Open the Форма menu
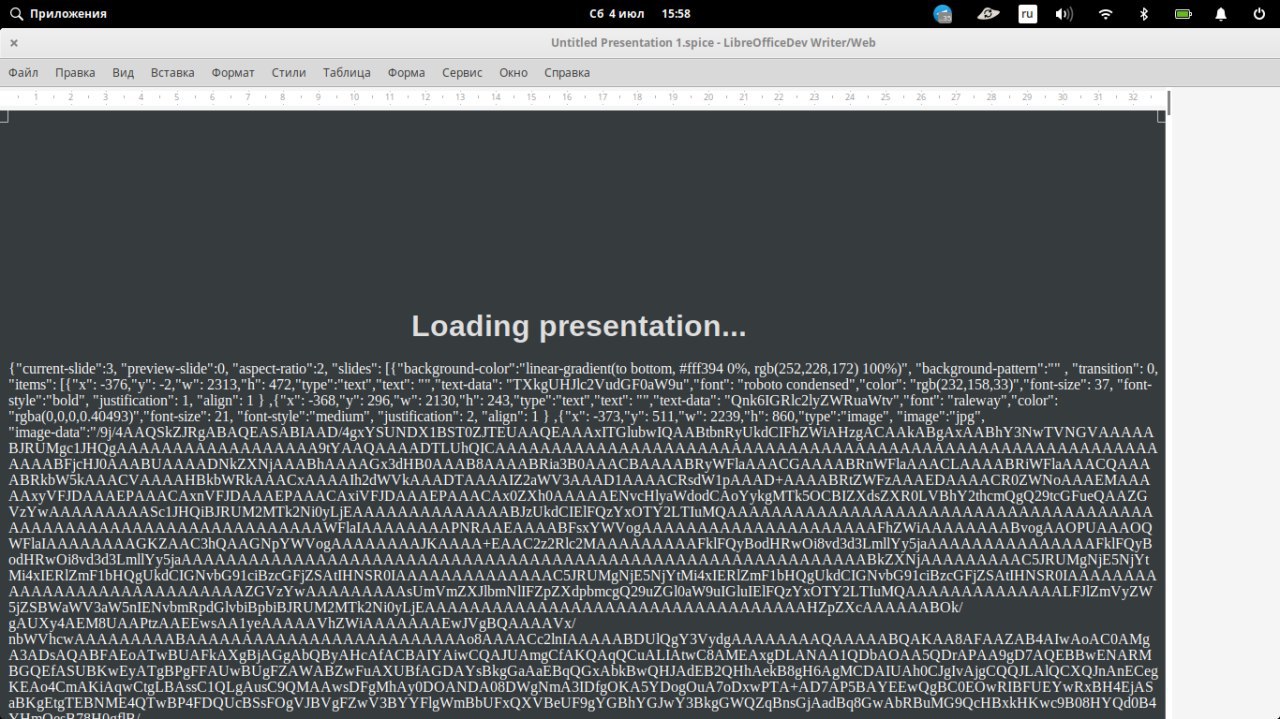 tap(406, 73)
